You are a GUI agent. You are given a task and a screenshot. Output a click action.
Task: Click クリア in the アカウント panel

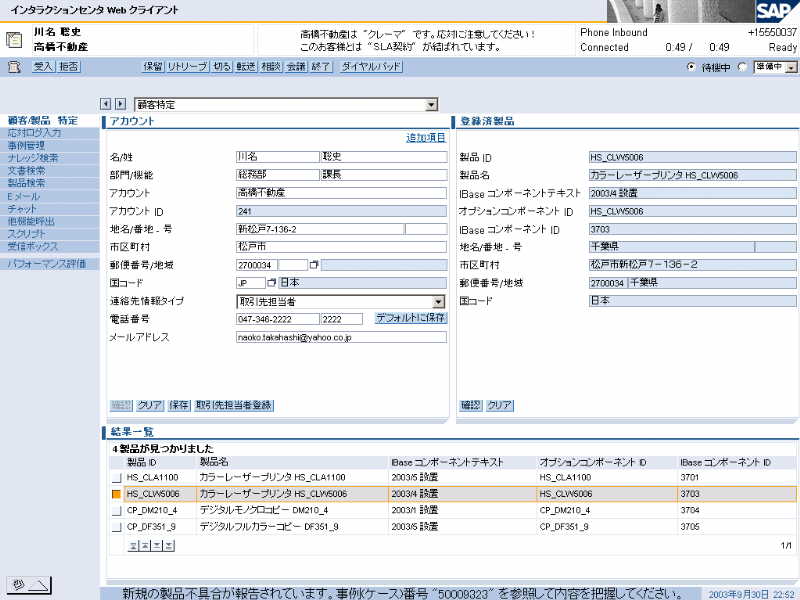click(x=150, y=405)
